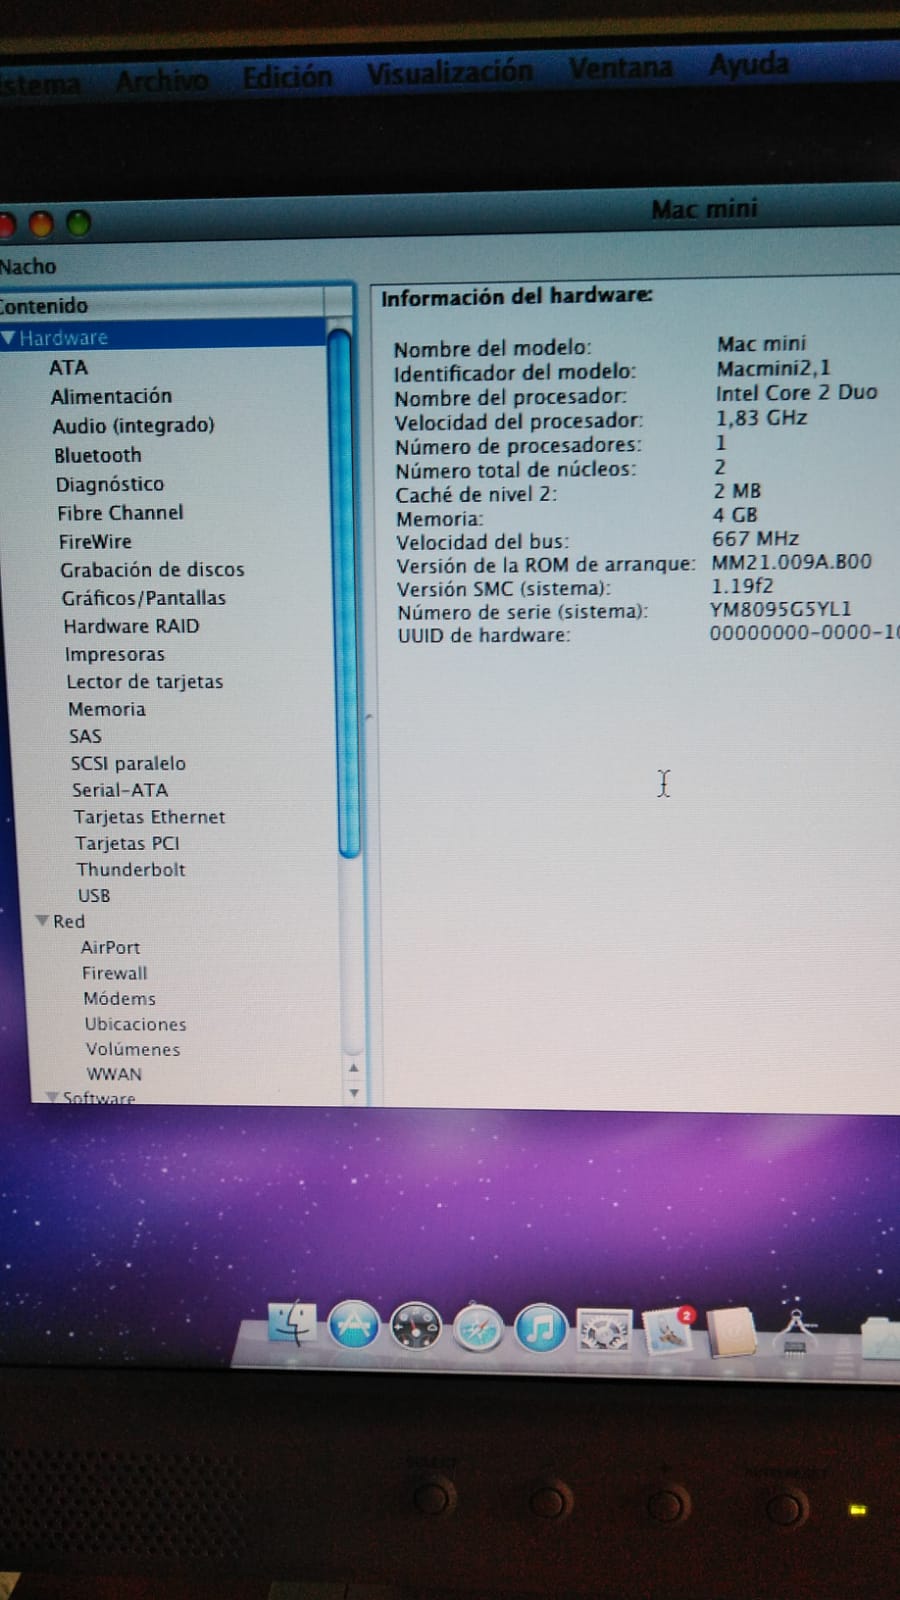This screenshot has width=900, height=1600.
Task: Select Diagnóstico in the sidebar
Action: click(x=109, y=484)
